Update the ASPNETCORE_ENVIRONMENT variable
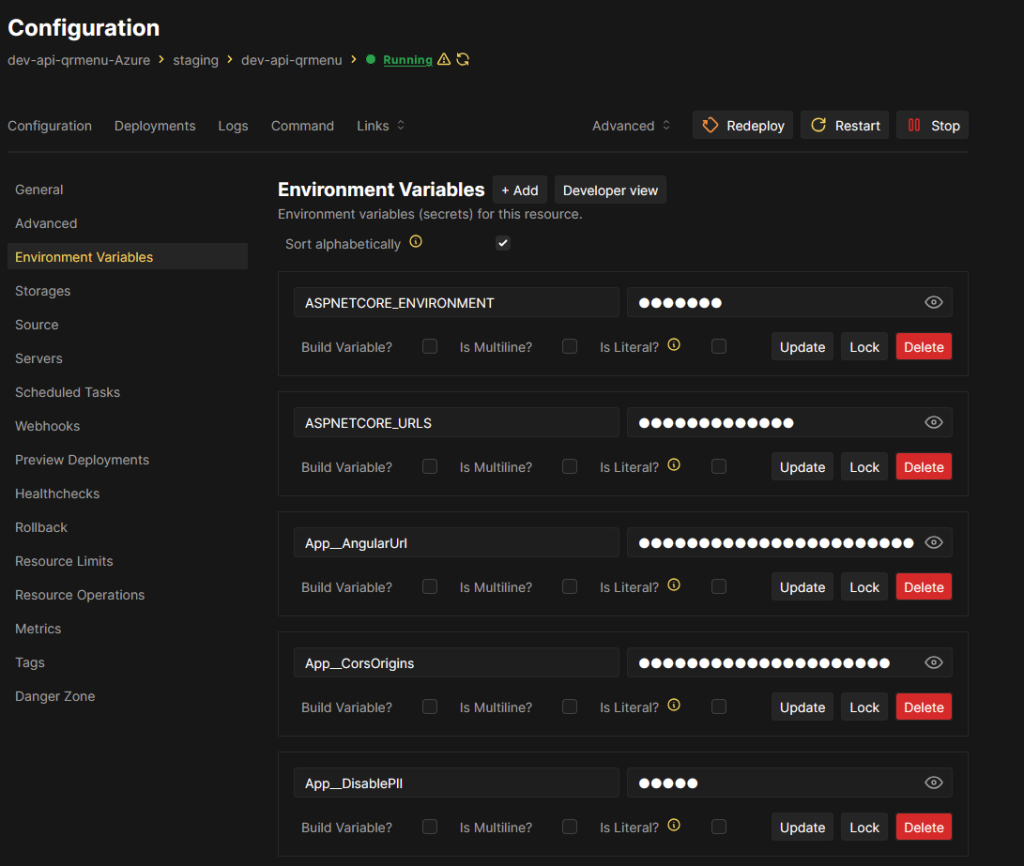 click(x=802, y=347)
